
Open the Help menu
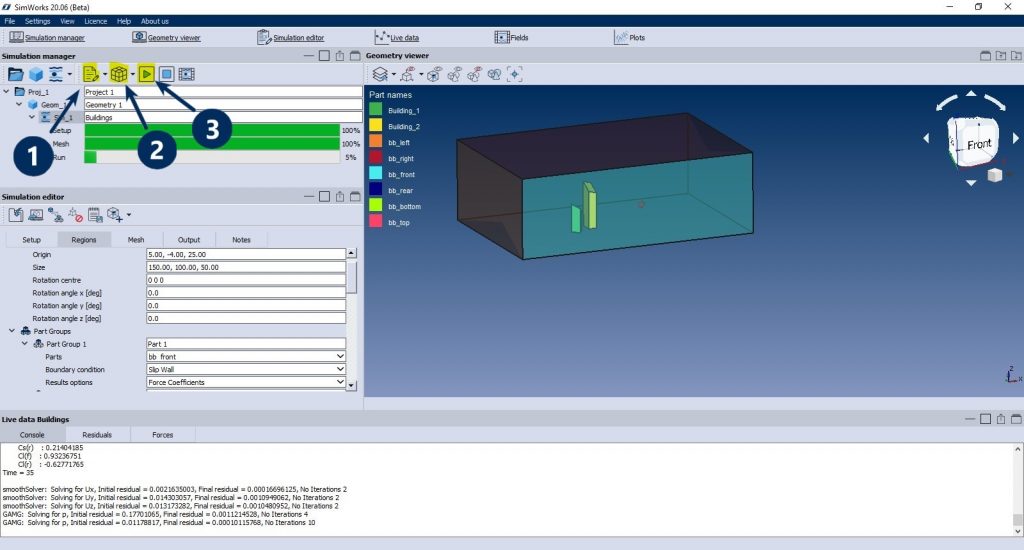(124, 21)
